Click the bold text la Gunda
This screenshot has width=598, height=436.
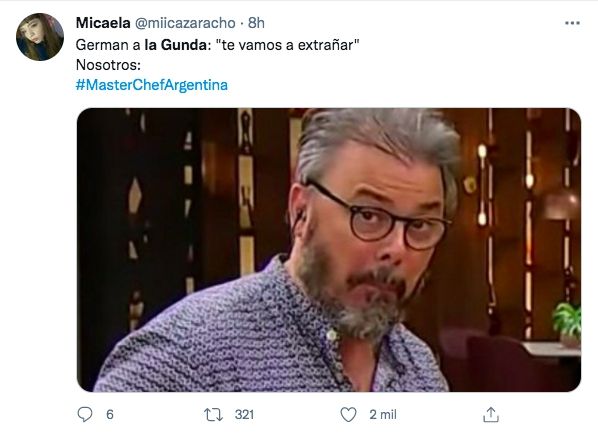point(175,45)
